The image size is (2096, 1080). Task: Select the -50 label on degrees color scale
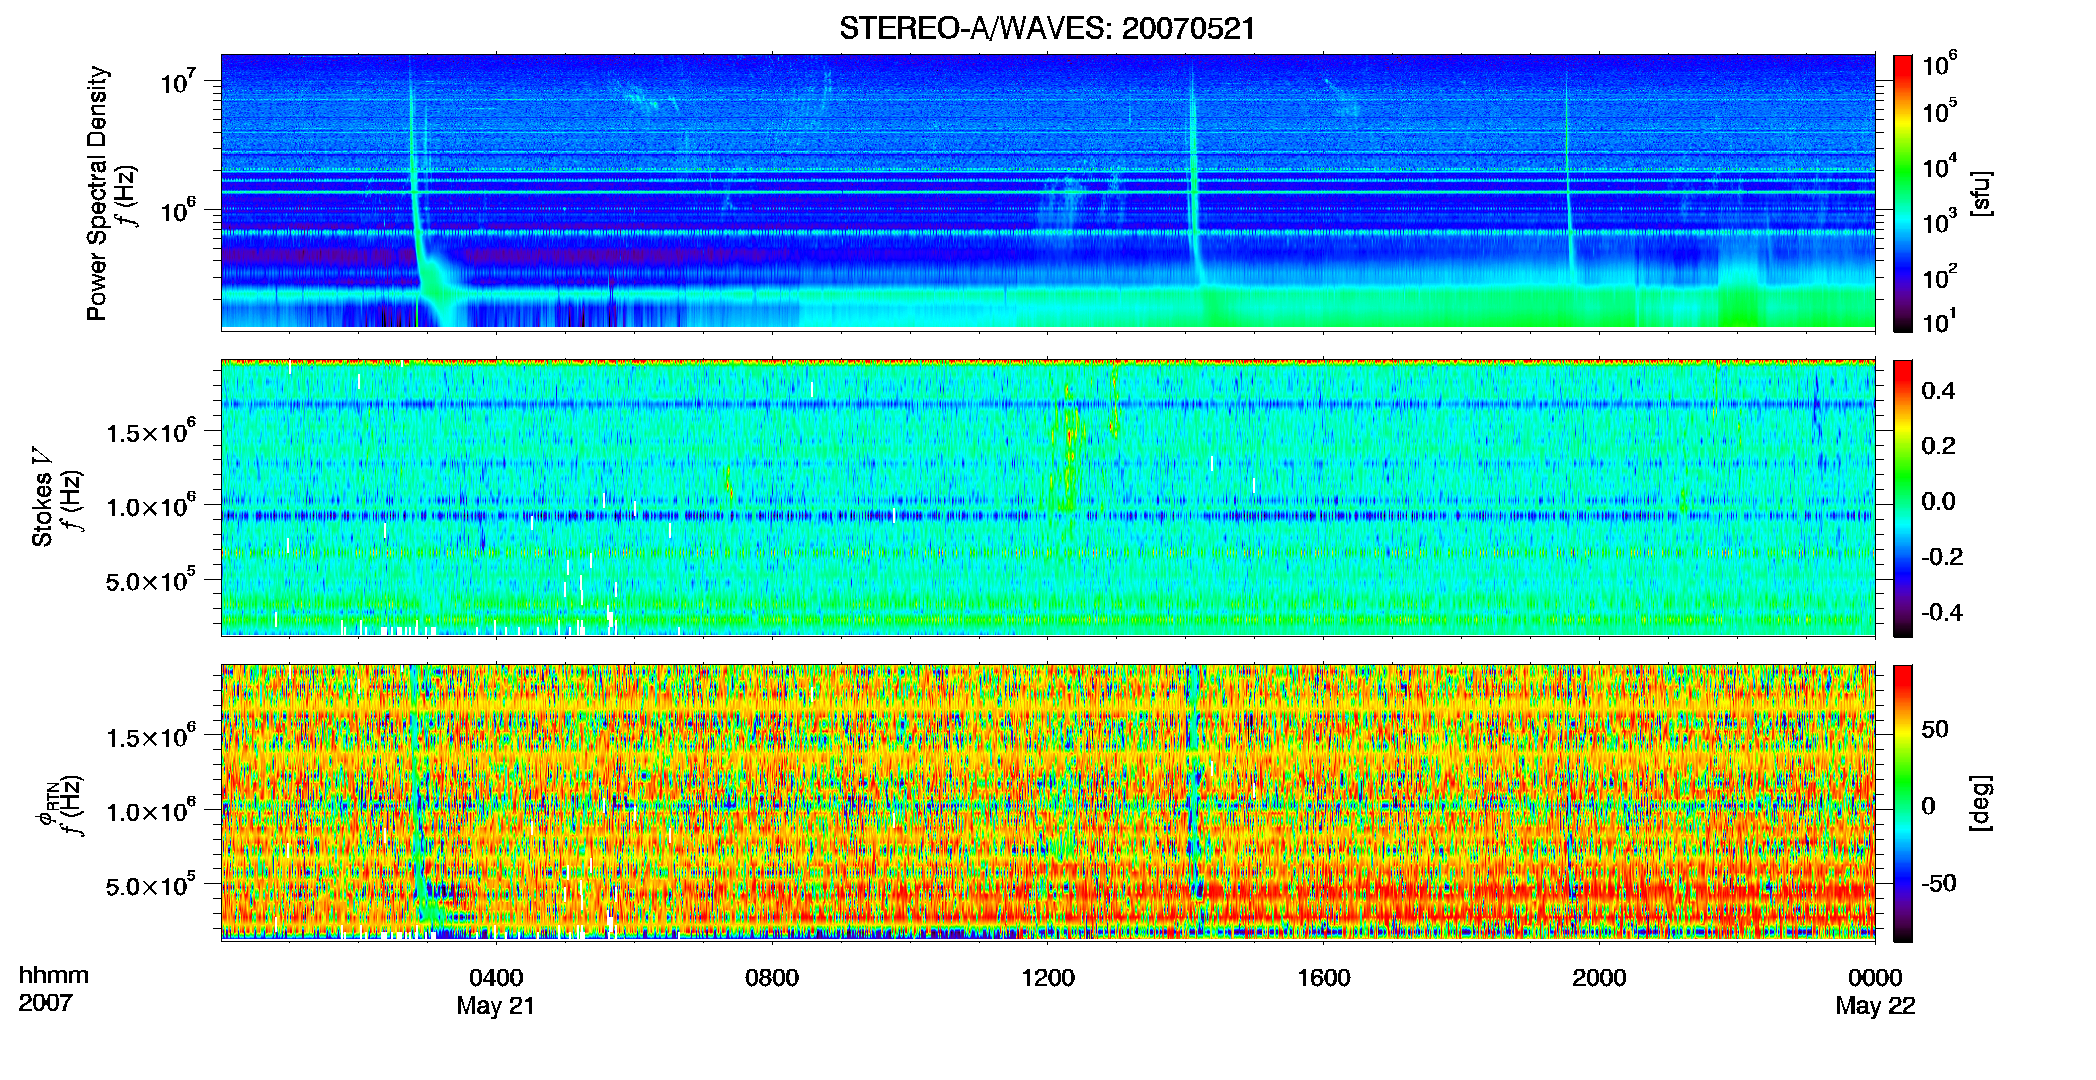coord(1939,883)
